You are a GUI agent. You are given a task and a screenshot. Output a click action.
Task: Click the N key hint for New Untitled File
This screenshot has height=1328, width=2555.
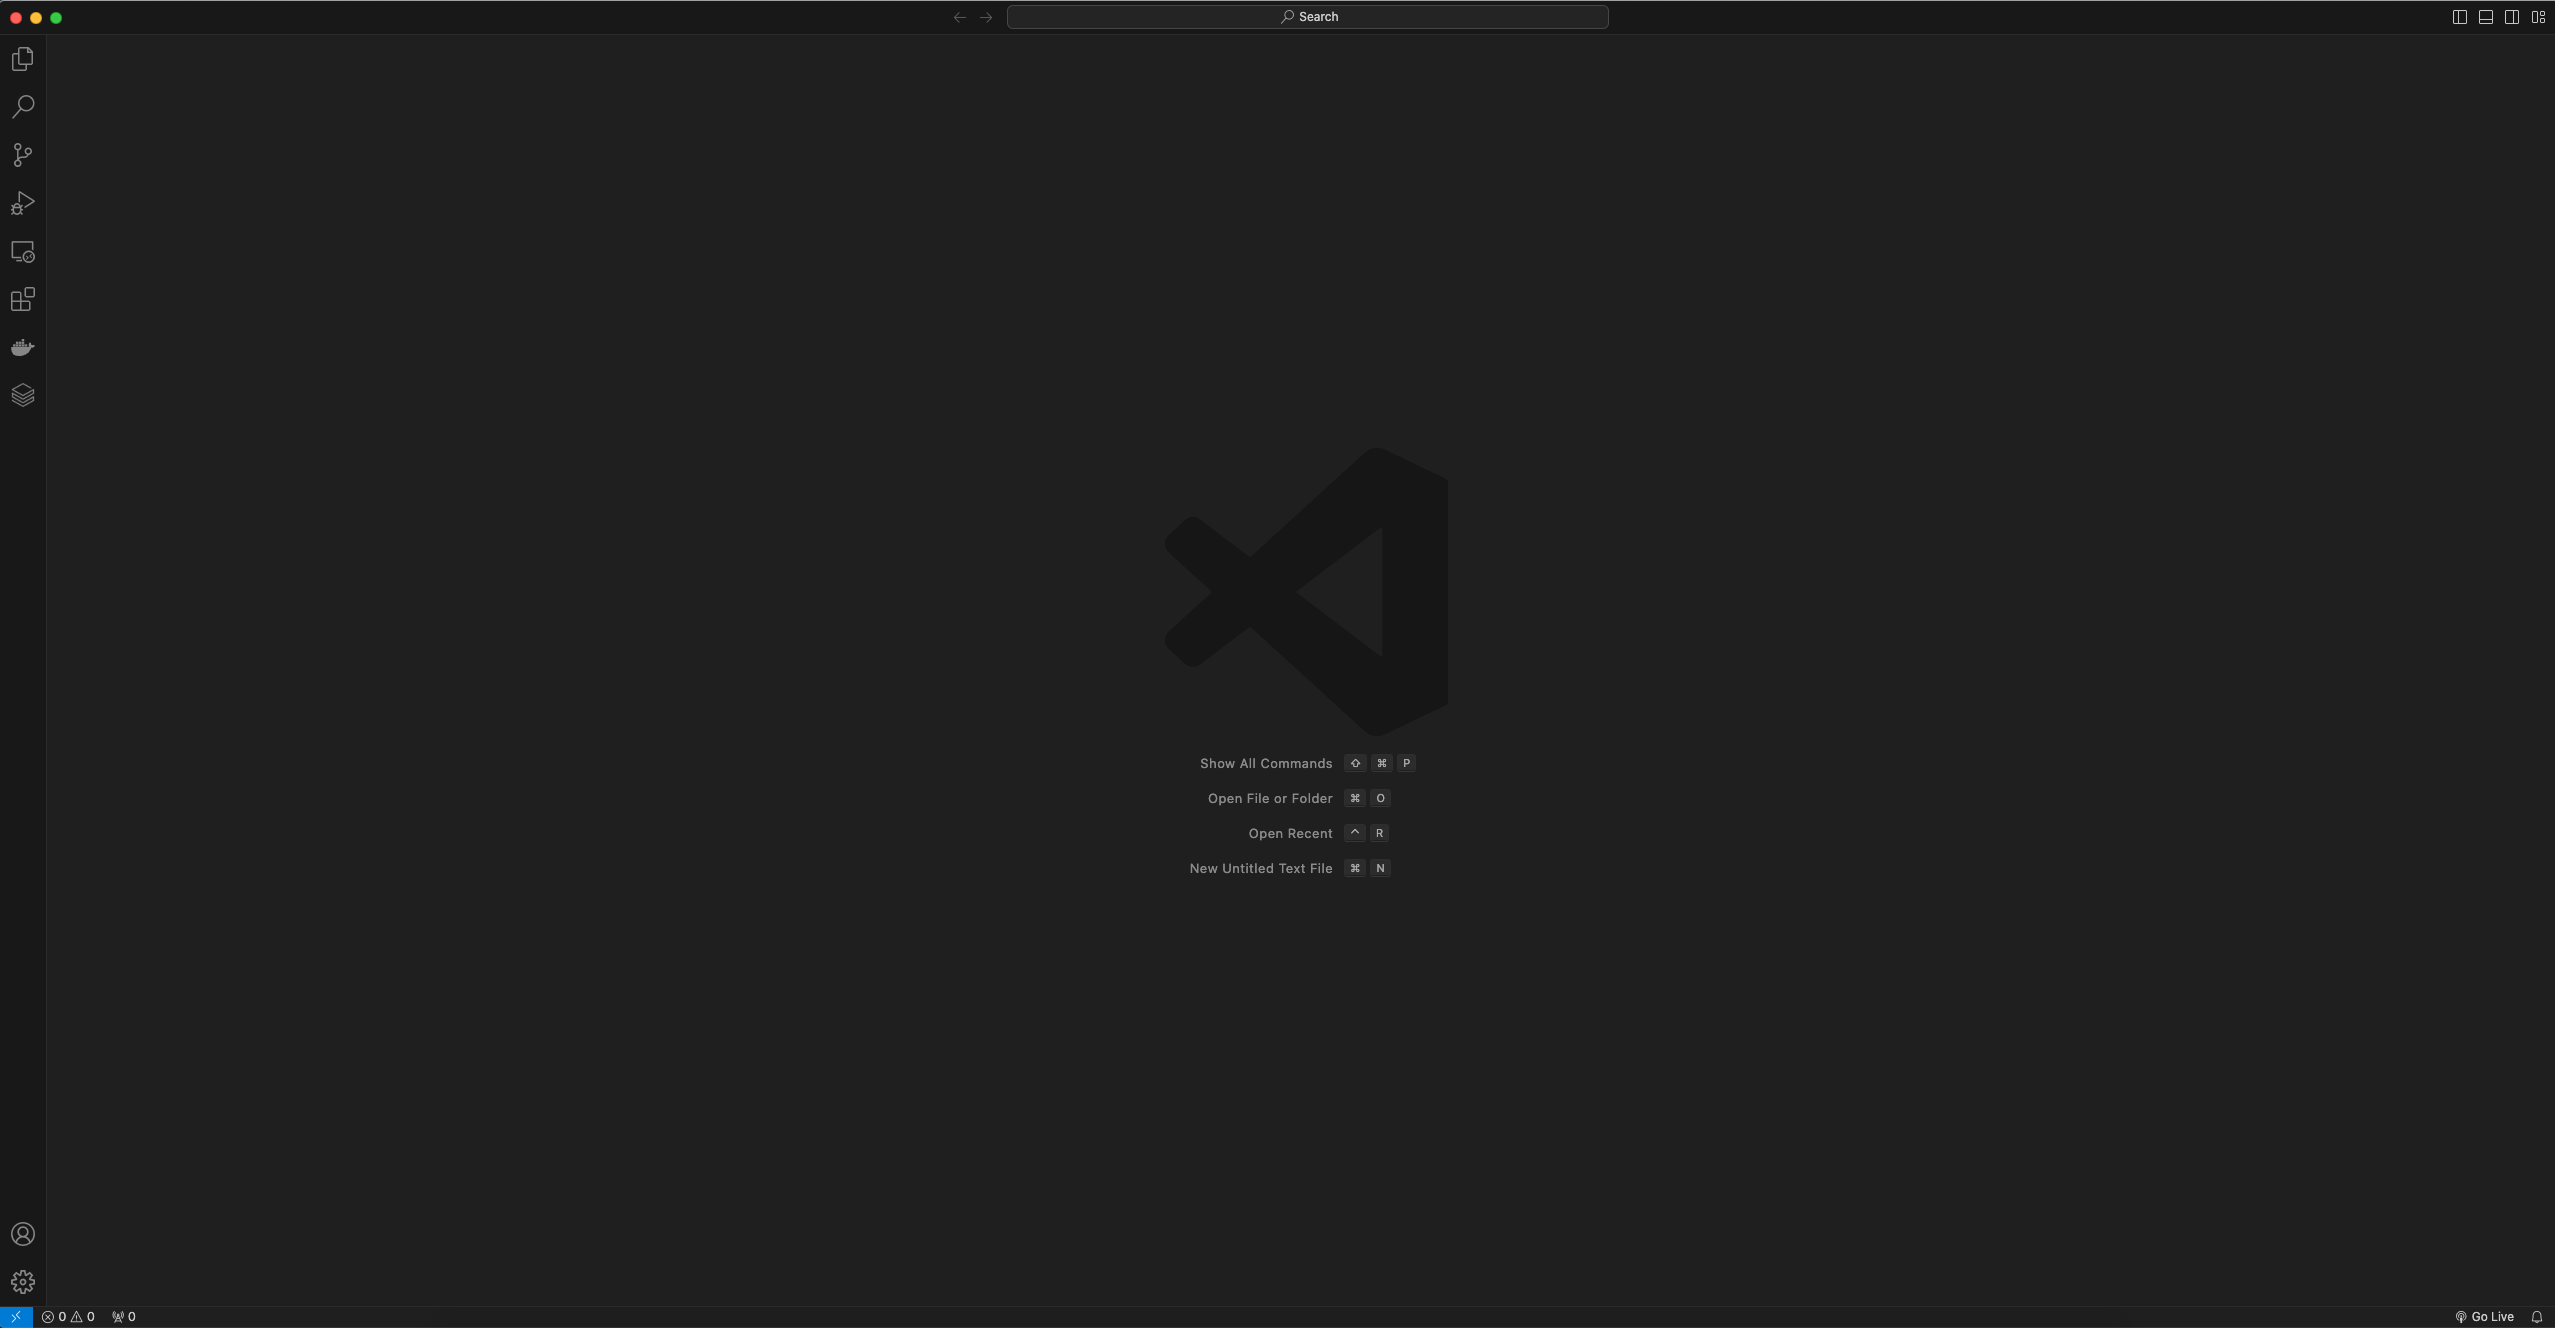click(1381, 869)
